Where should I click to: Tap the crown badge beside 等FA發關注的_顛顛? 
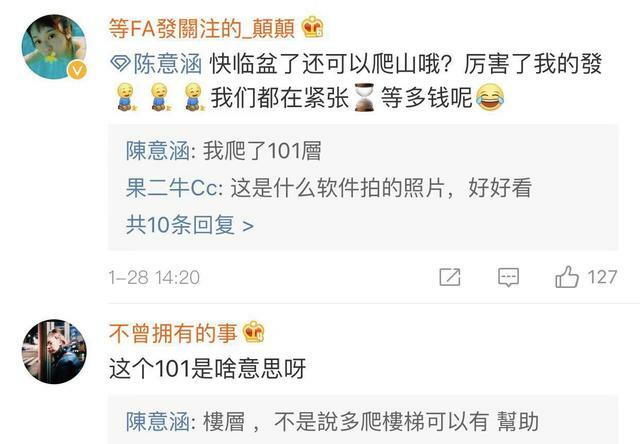[x=313, y=27]
